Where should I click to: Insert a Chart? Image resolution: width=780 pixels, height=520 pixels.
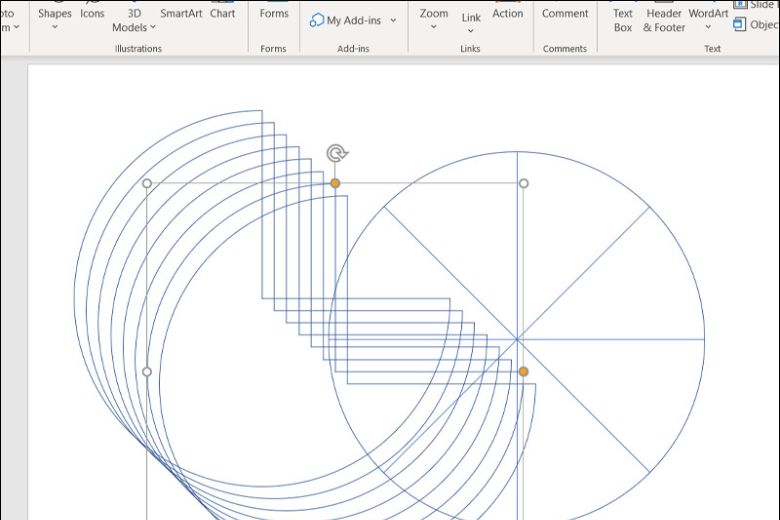click(x=222, y=13)
